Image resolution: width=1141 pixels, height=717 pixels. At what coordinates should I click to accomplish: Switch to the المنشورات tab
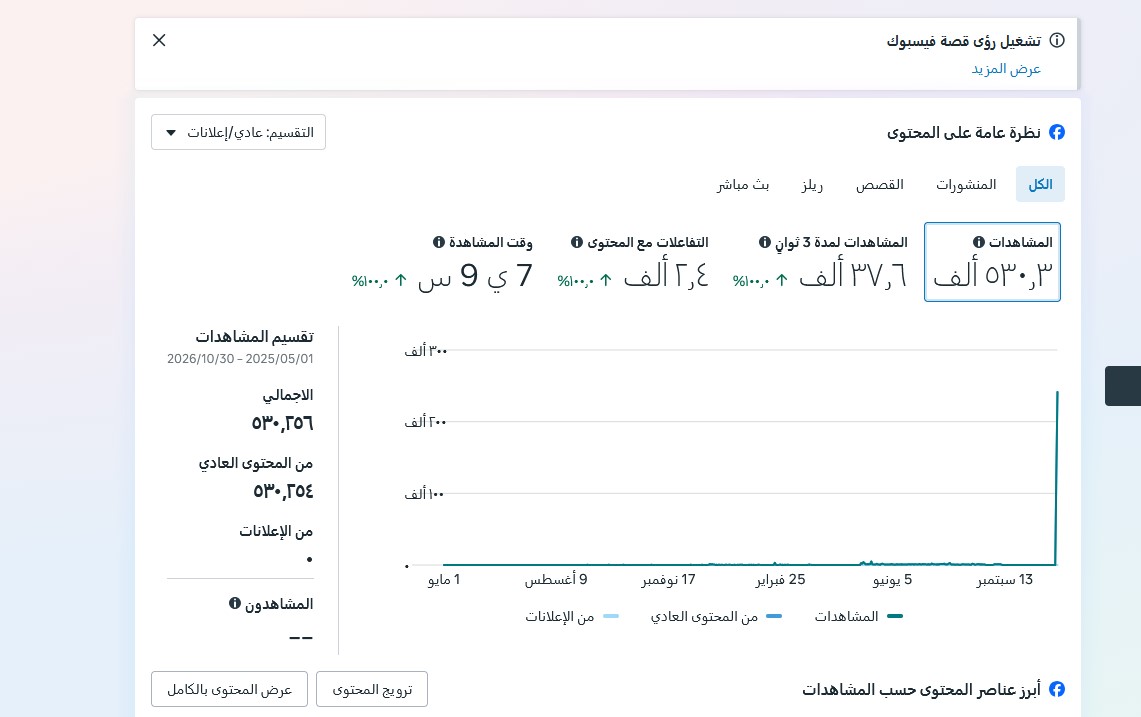(x=966, y=184)
